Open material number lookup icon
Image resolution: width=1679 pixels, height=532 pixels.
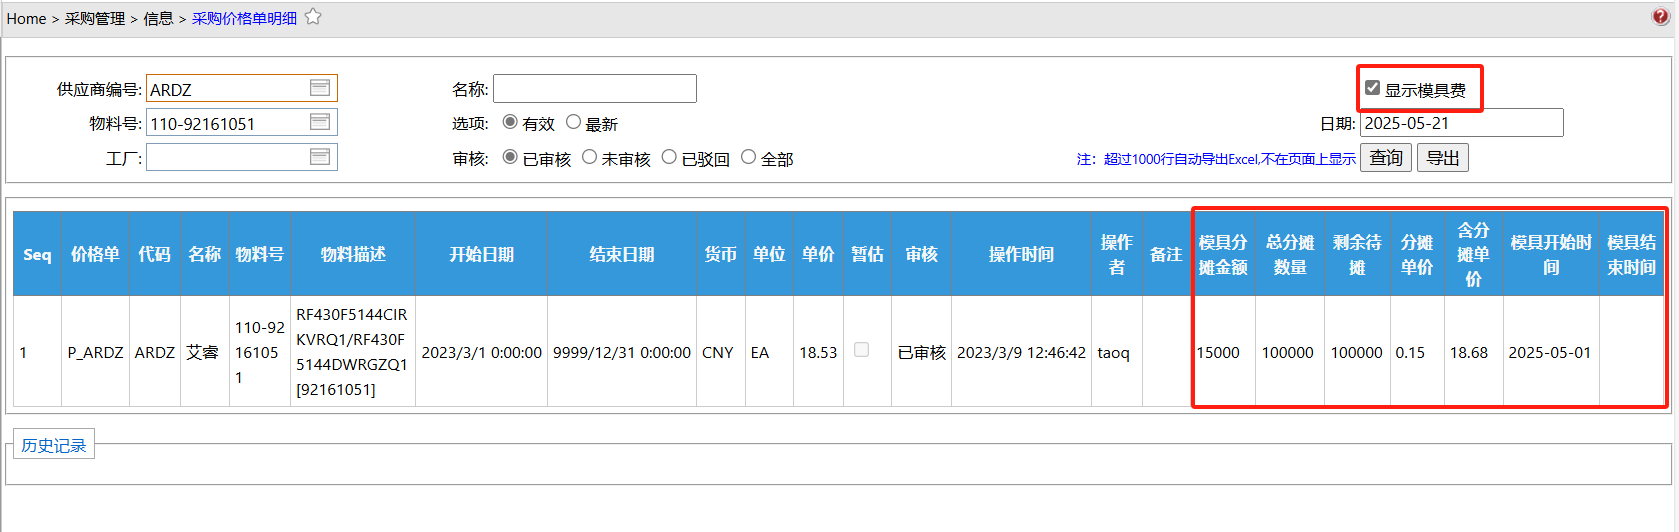coord(320,123)
